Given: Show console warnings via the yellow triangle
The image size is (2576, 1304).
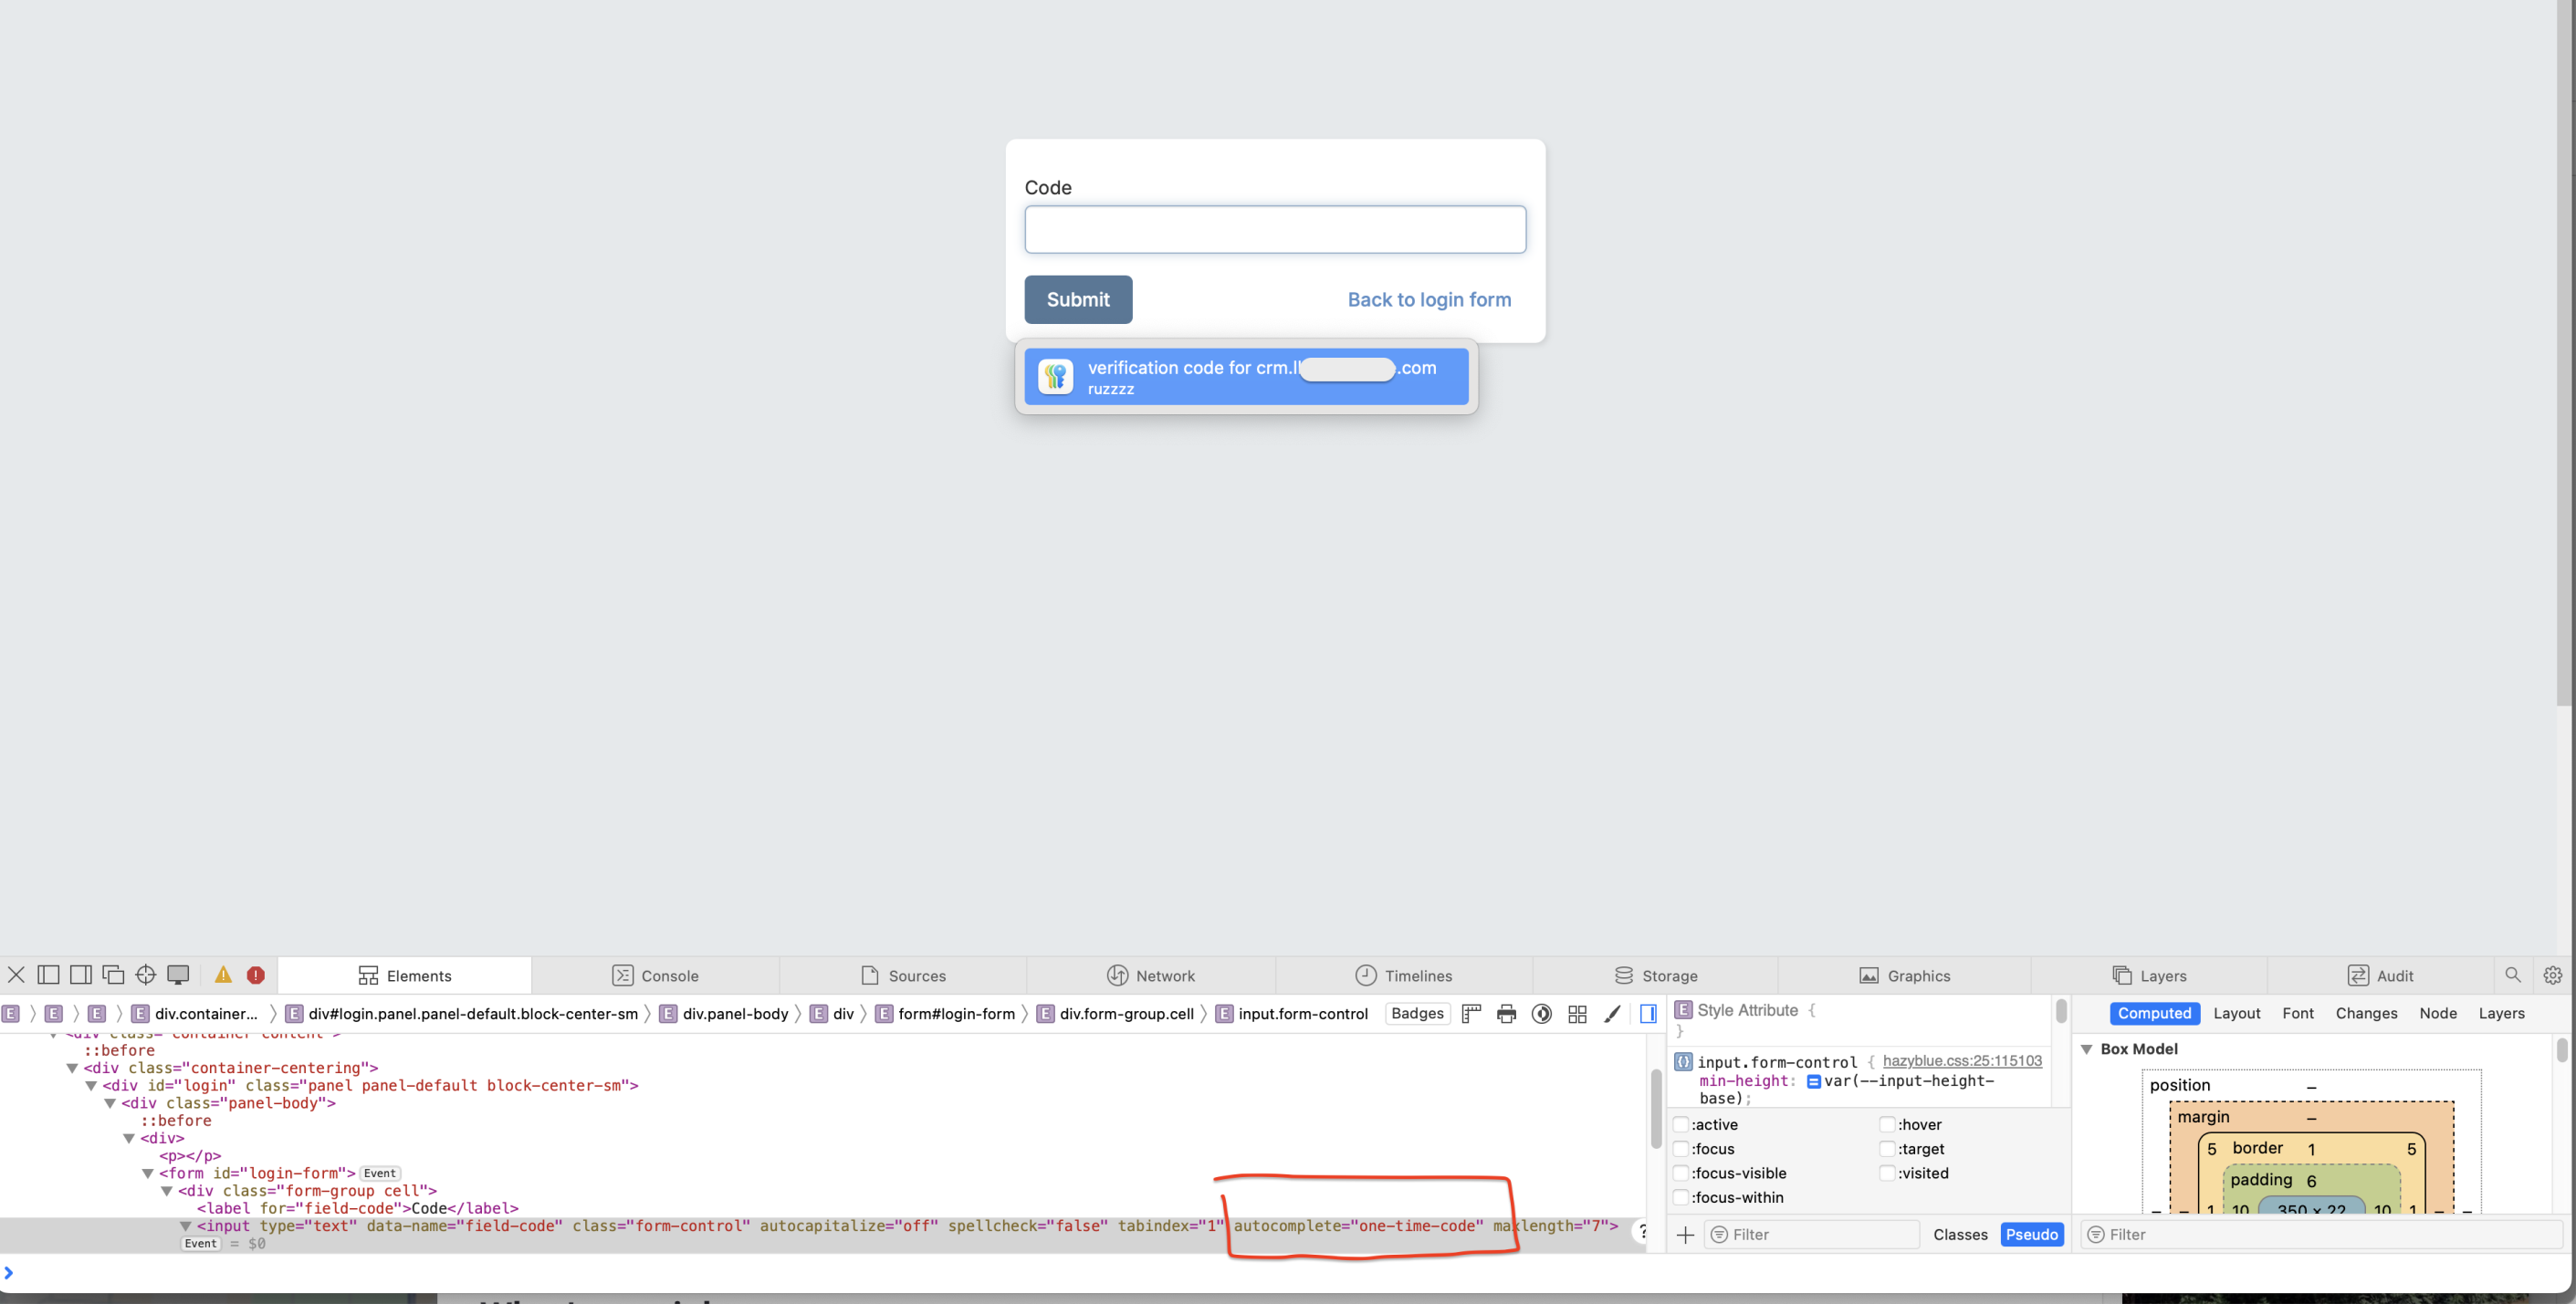Looking at the screenshot, I should coord(223,975).
